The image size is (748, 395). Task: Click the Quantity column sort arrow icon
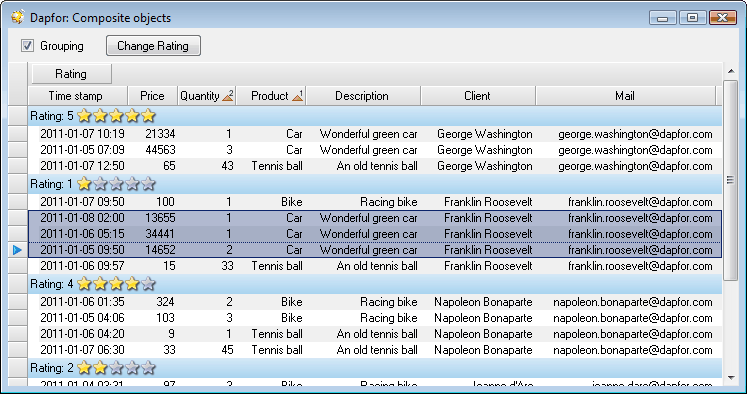pos(228,97)
